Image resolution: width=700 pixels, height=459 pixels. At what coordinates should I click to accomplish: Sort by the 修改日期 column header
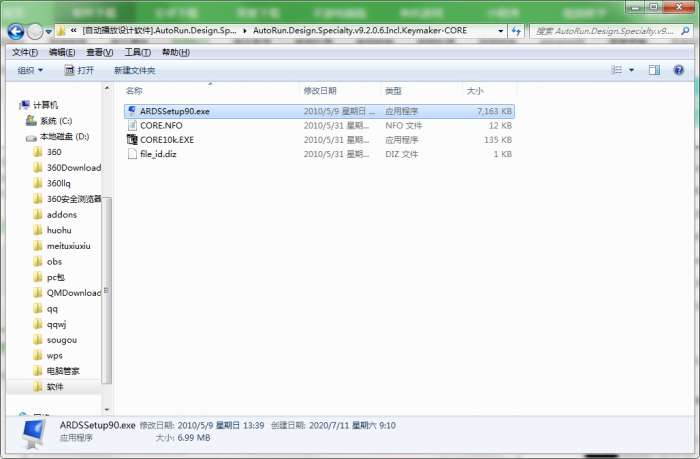[x=340, y=91]
